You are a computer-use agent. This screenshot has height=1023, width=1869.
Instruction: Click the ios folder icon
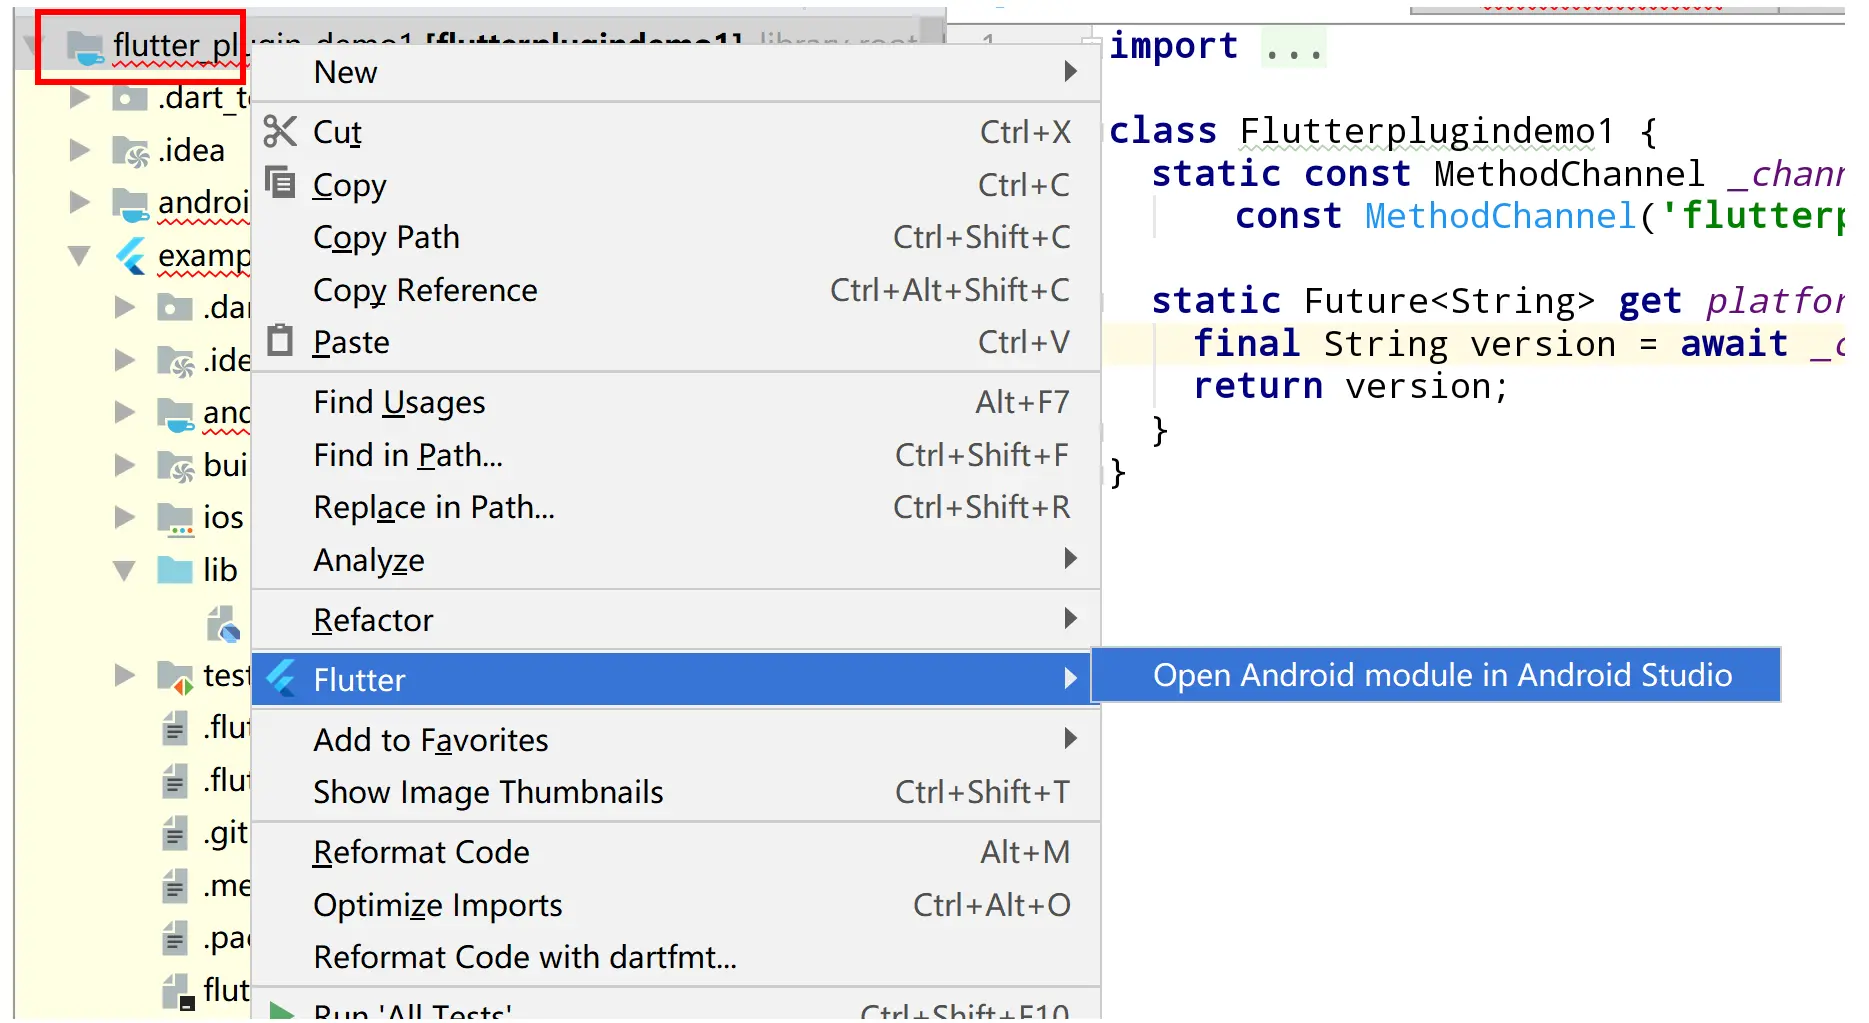[x=176, y=518]
